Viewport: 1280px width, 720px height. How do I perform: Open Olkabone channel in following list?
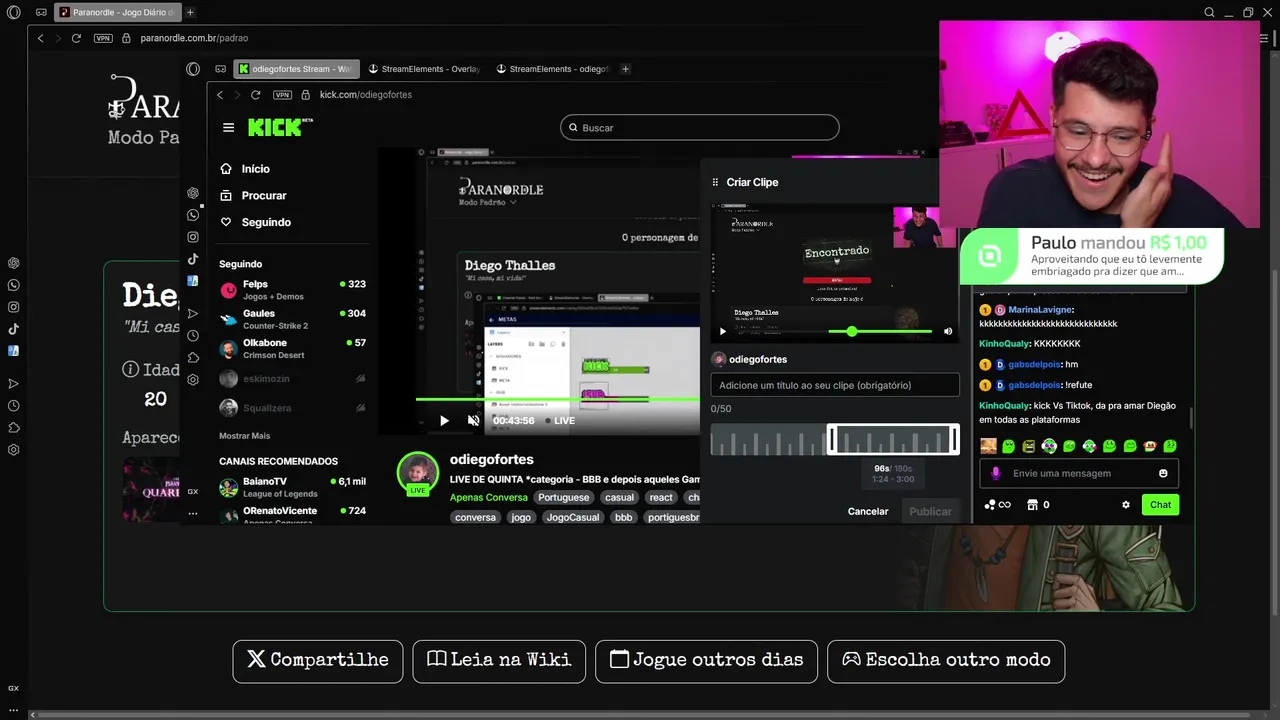click(x=292, y=348)
